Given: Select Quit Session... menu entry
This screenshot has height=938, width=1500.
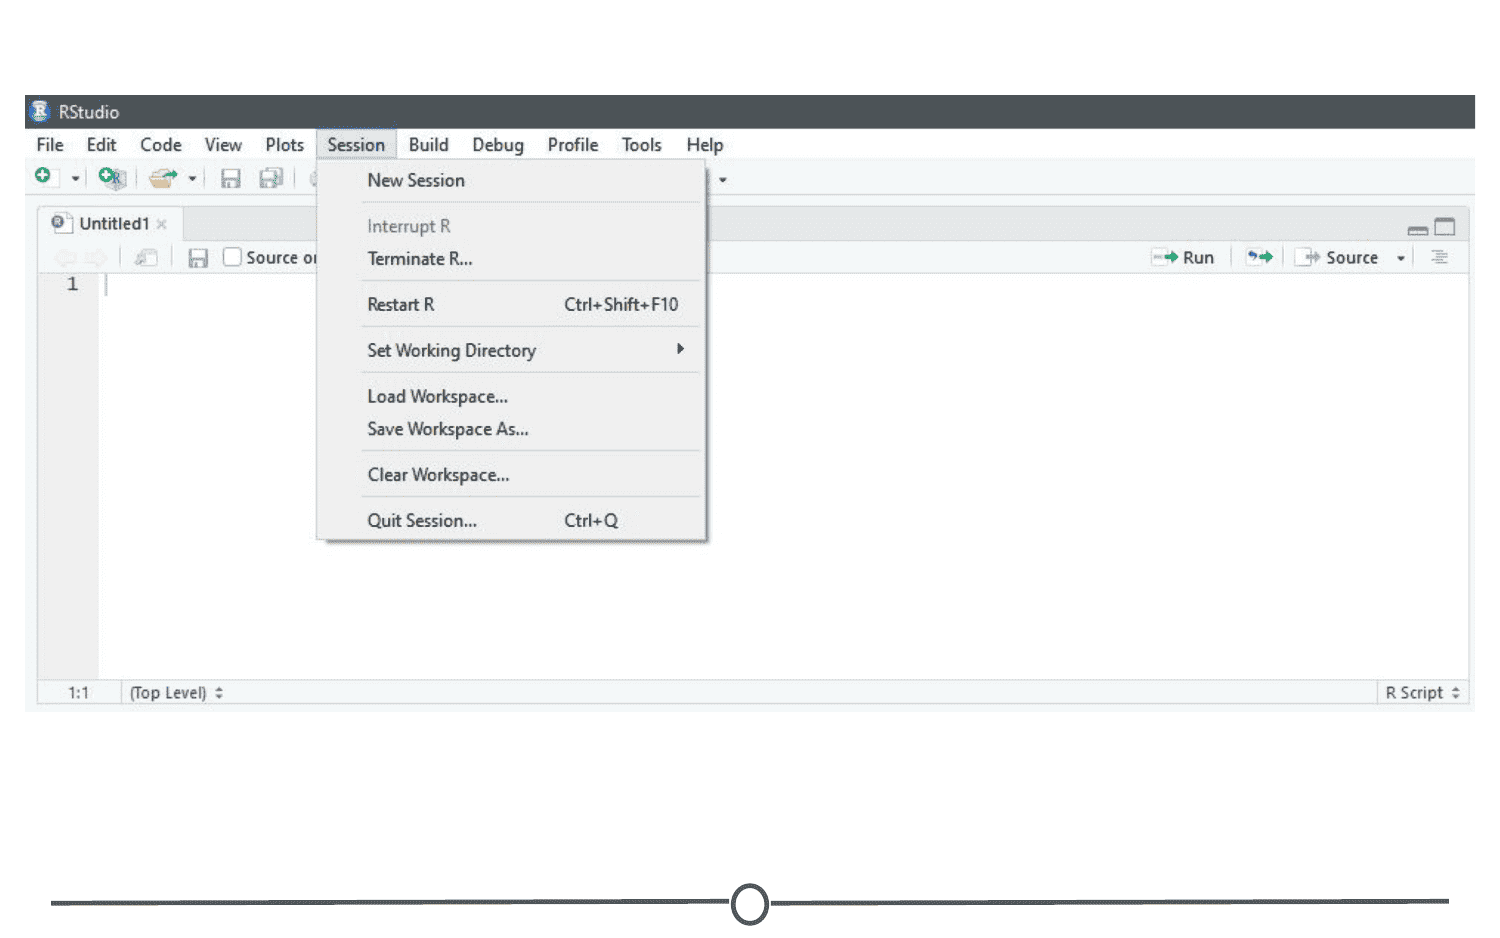Looking at the screenshot, I should [x=511, y=521].
